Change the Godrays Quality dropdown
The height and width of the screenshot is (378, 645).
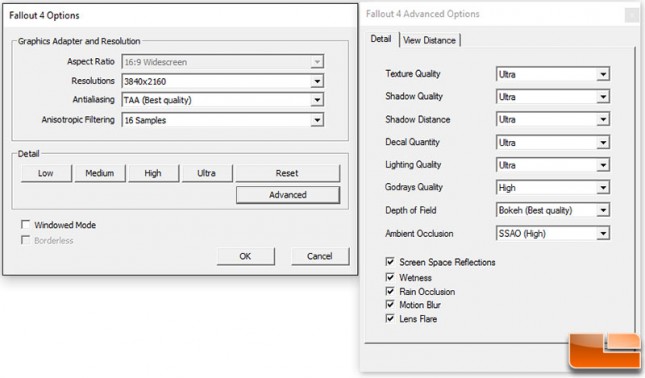click(553, 188)
